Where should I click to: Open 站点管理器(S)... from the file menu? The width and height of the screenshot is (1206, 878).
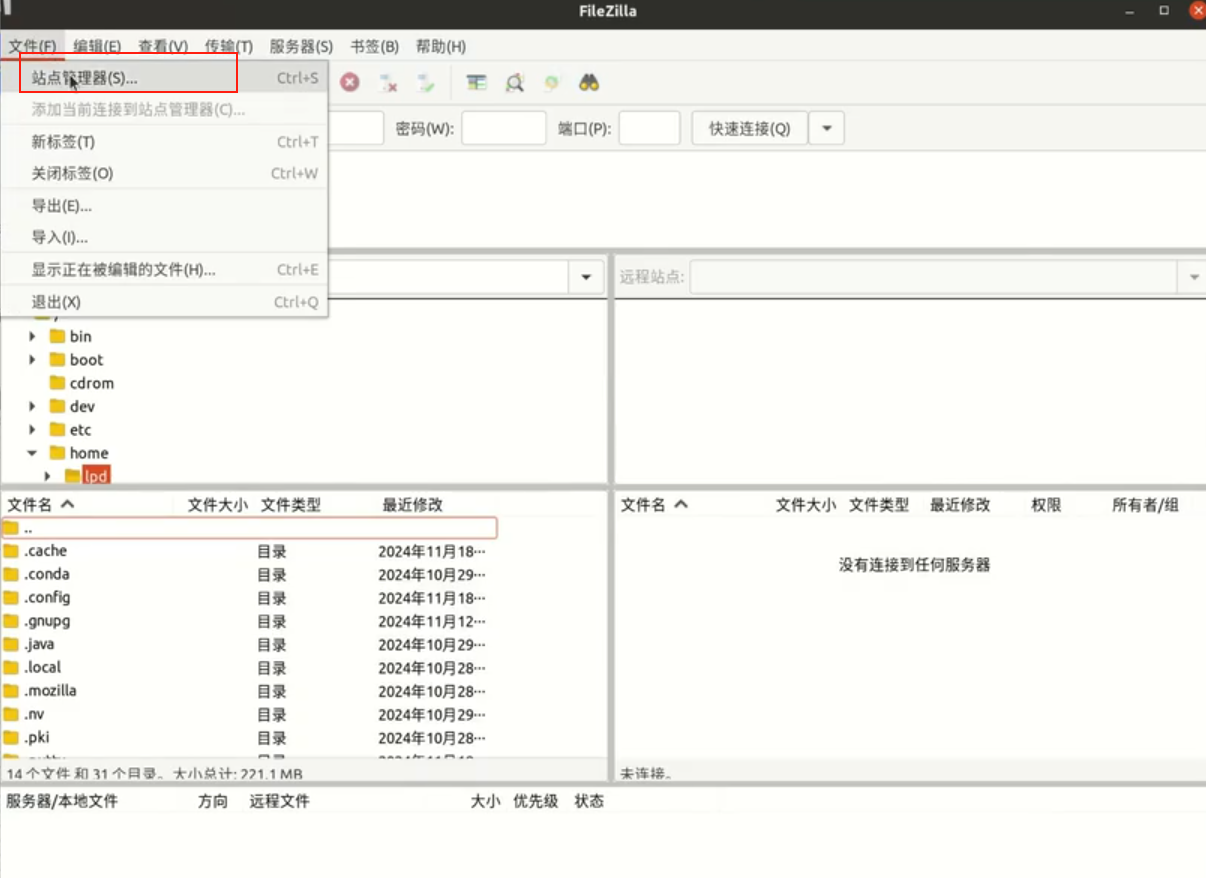(164, 78)
